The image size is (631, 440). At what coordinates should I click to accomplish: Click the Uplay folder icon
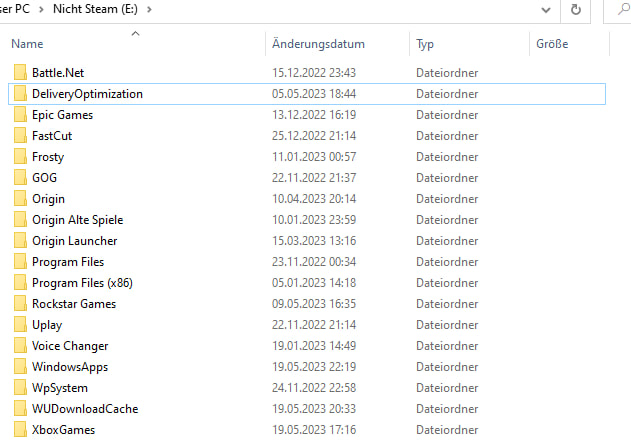coord(20,324)
